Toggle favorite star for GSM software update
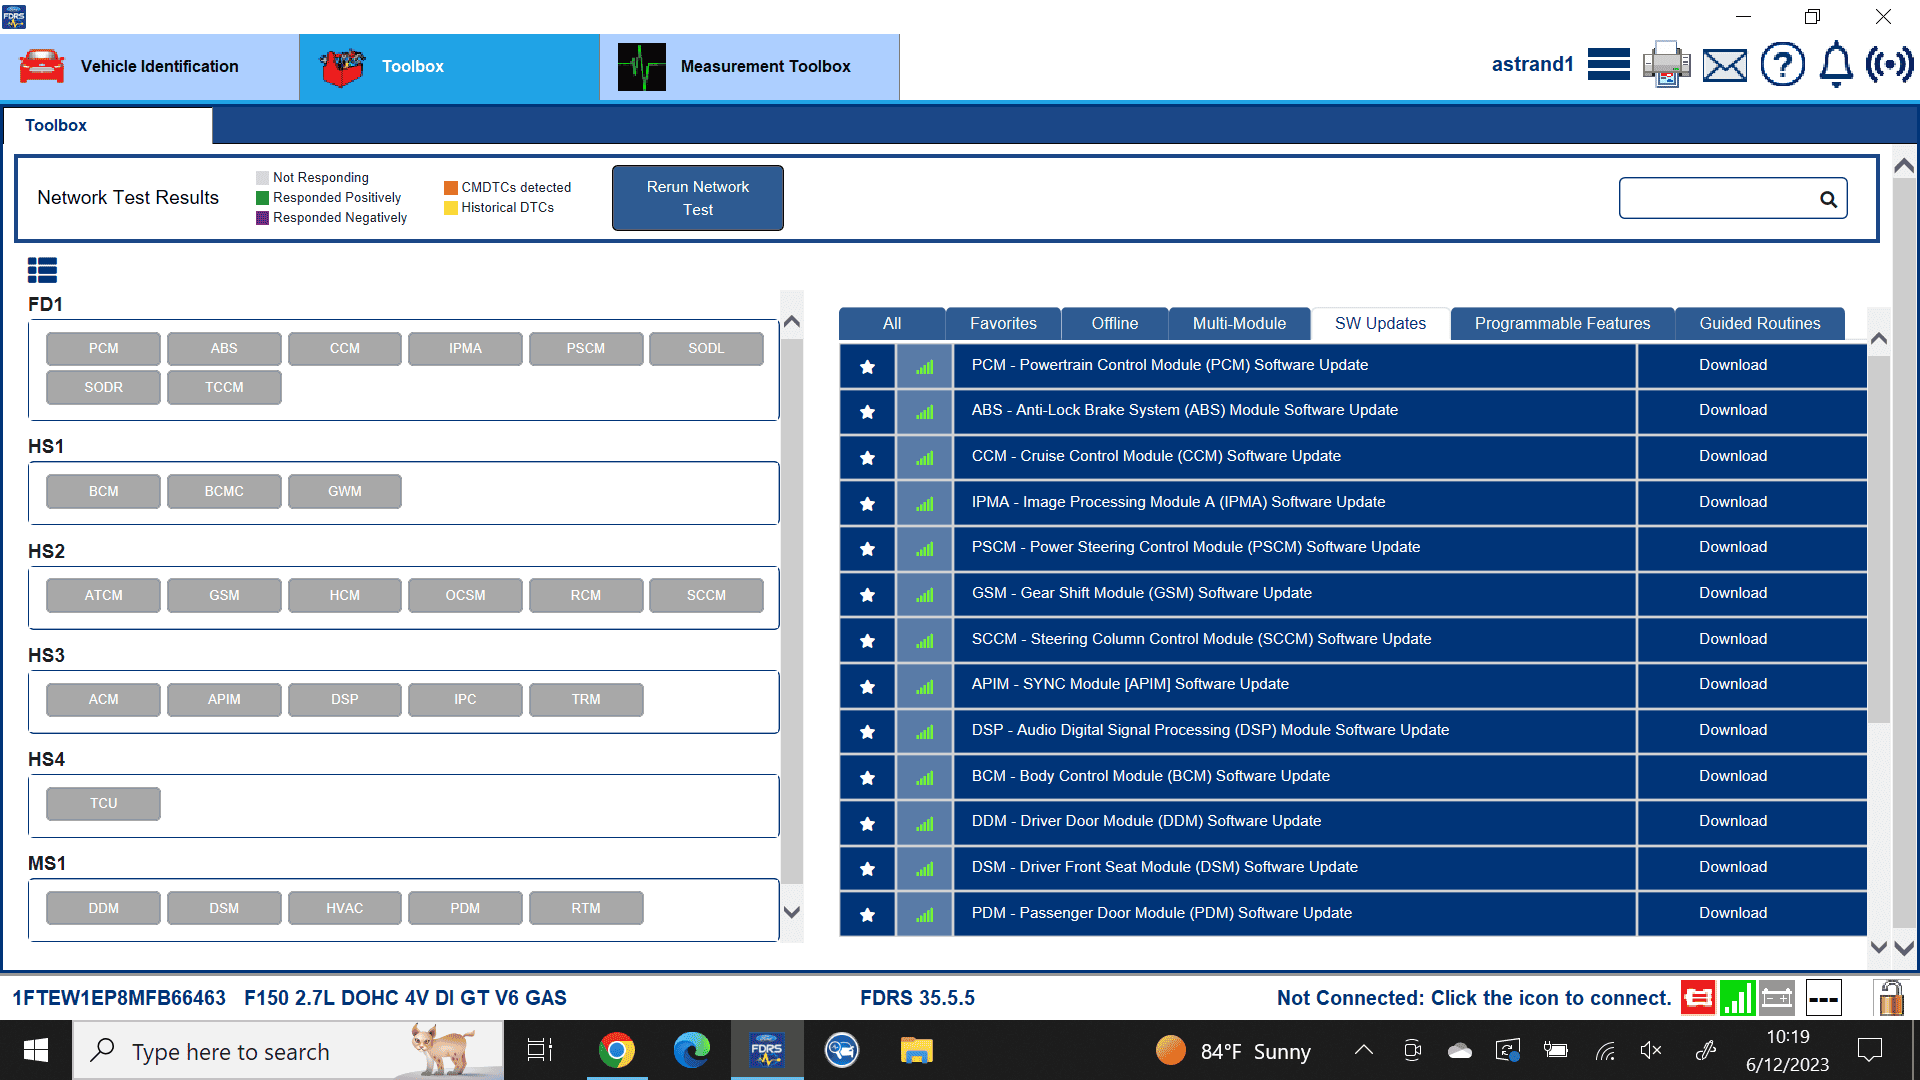 (867, 594)
